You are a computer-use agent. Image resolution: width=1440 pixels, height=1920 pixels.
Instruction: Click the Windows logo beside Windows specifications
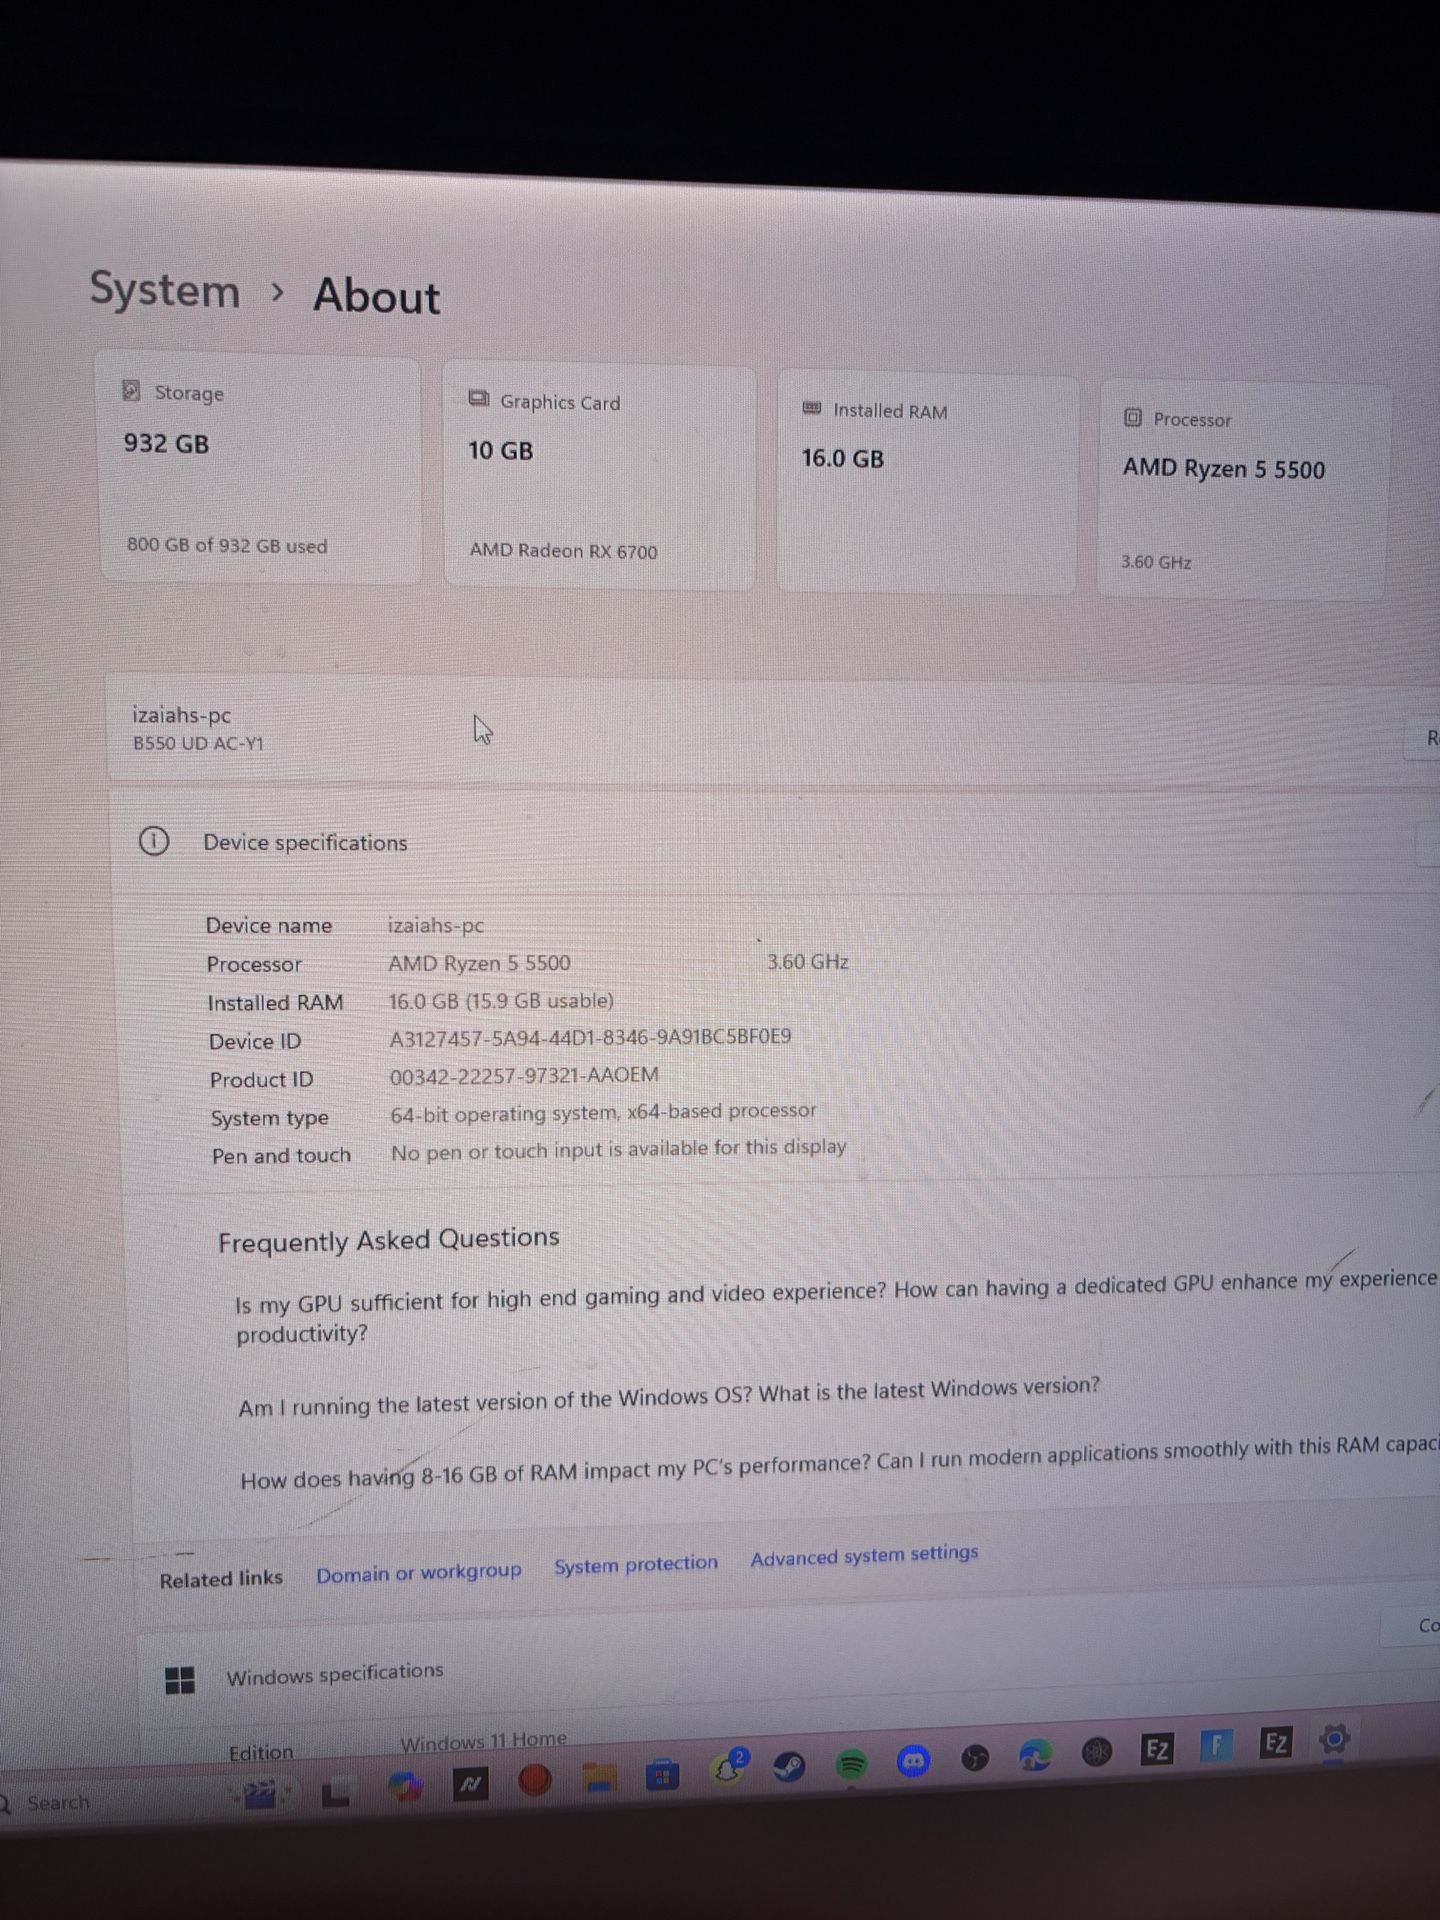[x=179, y=1682]
